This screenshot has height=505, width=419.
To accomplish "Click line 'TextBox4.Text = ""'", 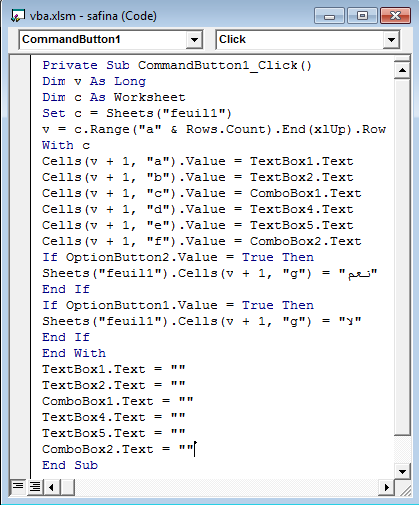I will point(113,417).
